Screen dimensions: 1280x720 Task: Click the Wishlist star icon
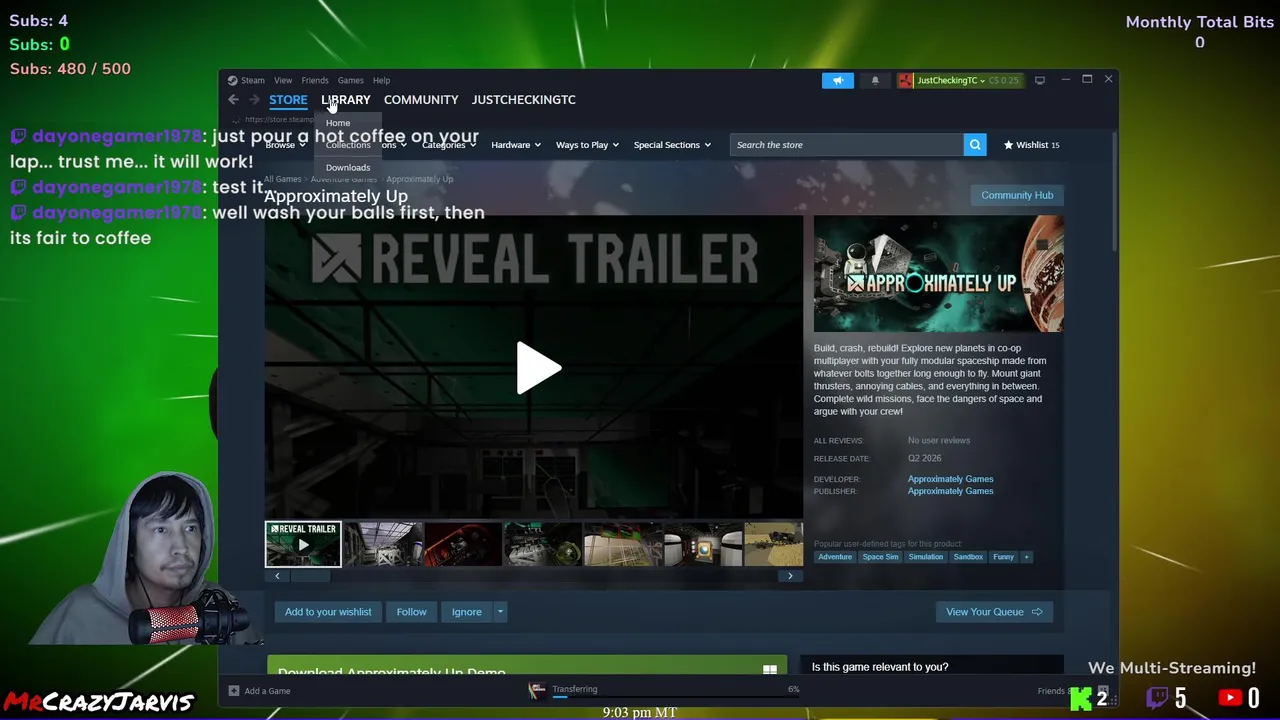[x=1008, y=145]
